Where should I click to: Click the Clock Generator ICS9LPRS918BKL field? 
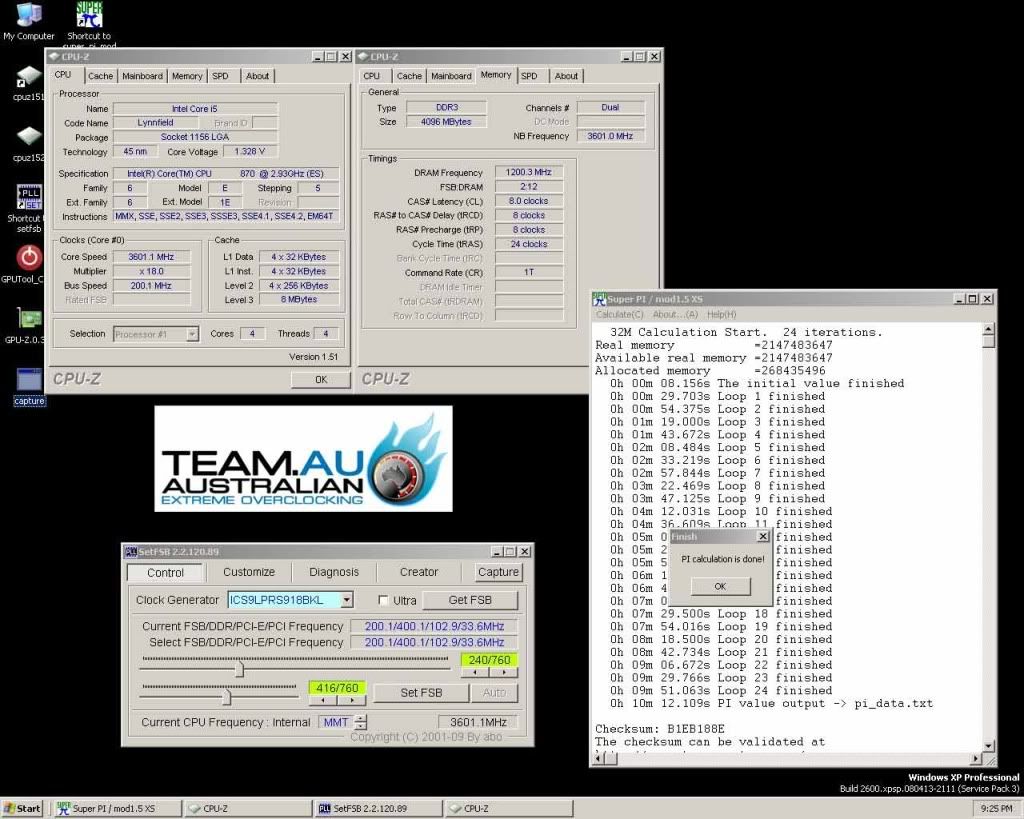[285, 600]
